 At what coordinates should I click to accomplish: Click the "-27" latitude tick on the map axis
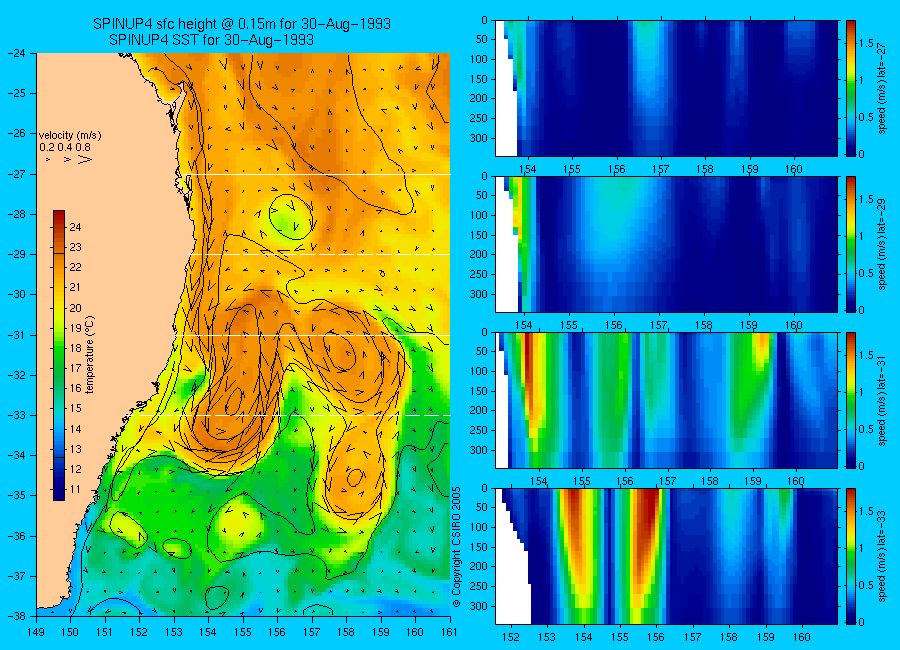click(x=16, y=174)
